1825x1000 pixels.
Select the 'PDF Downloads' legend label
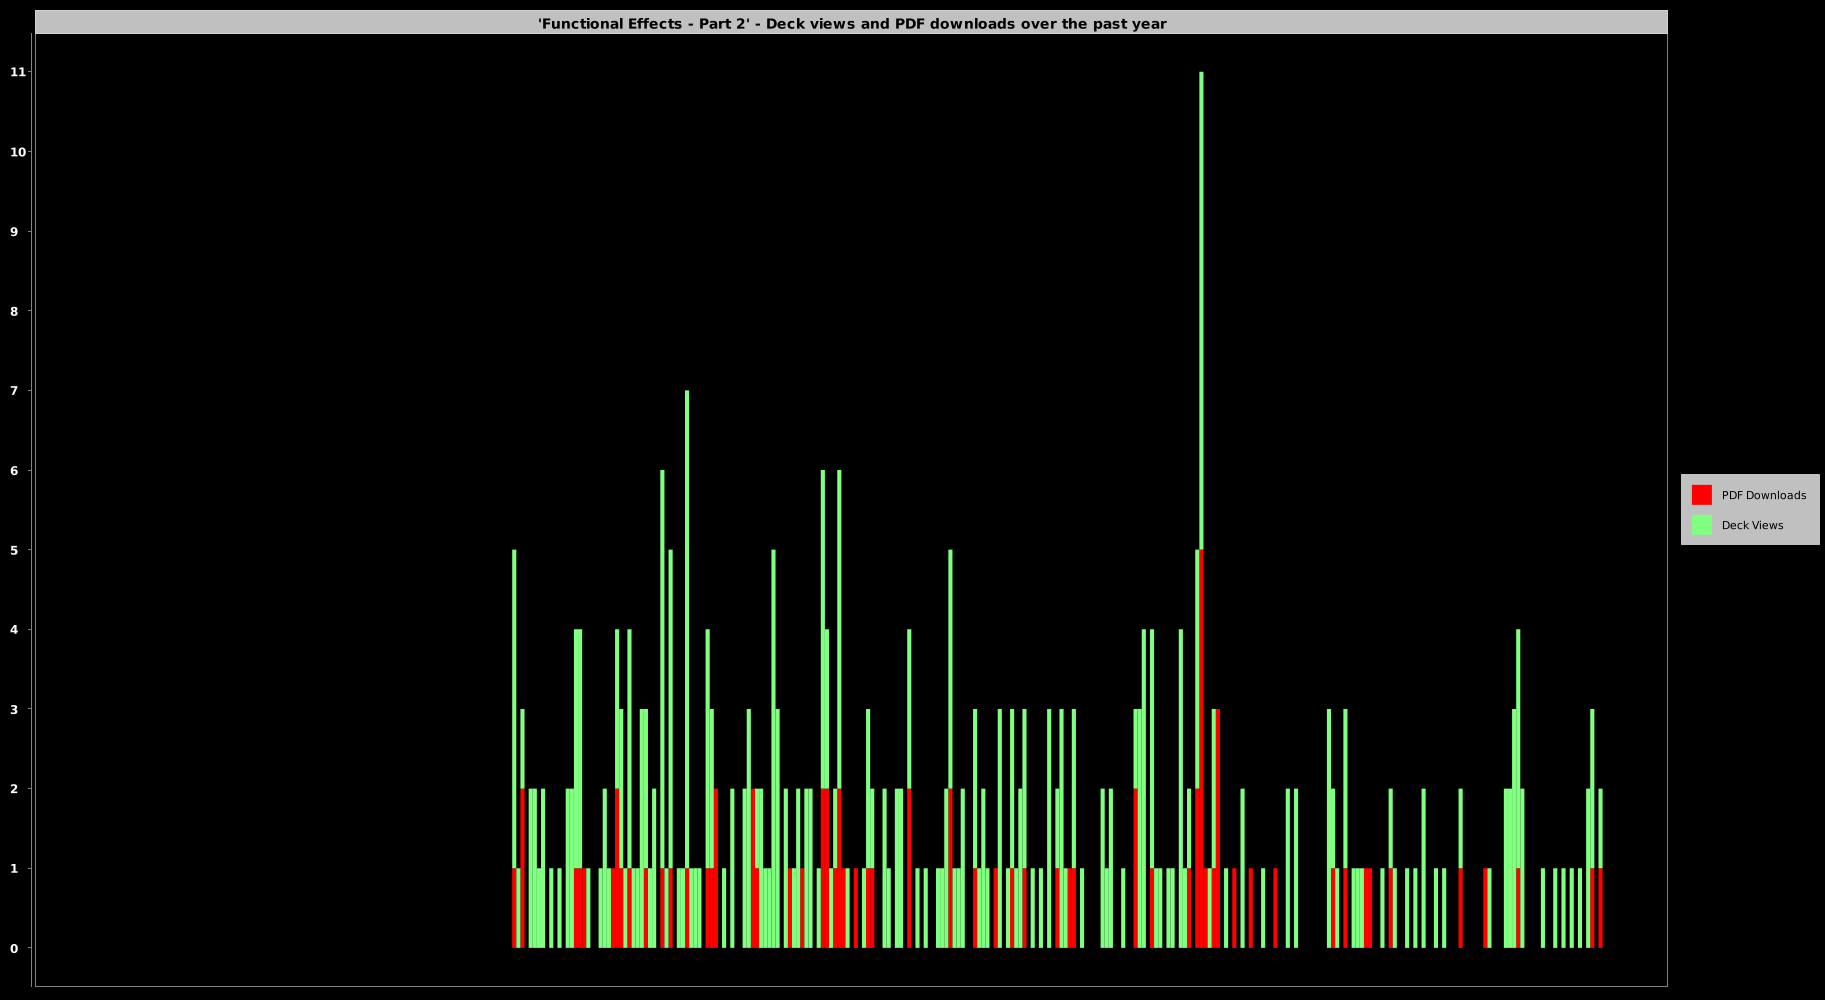coord(1763,495)
